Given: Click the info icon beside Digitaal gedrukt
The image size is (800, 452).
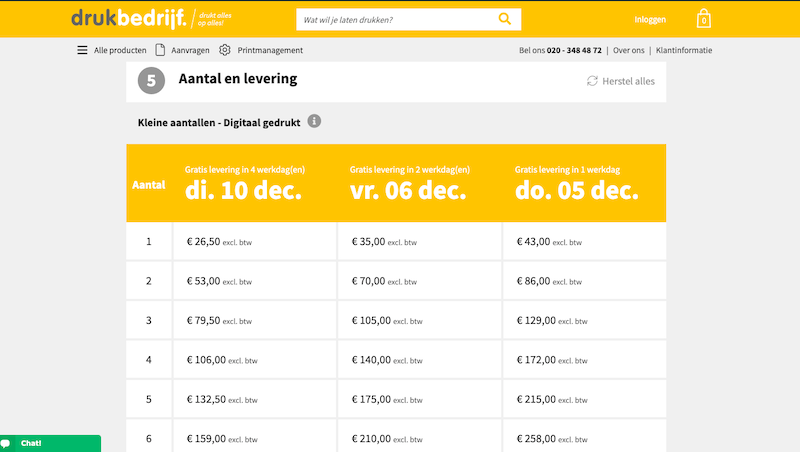Looking at the screenshot, I should pyautogui.click(x=314, y=121).
